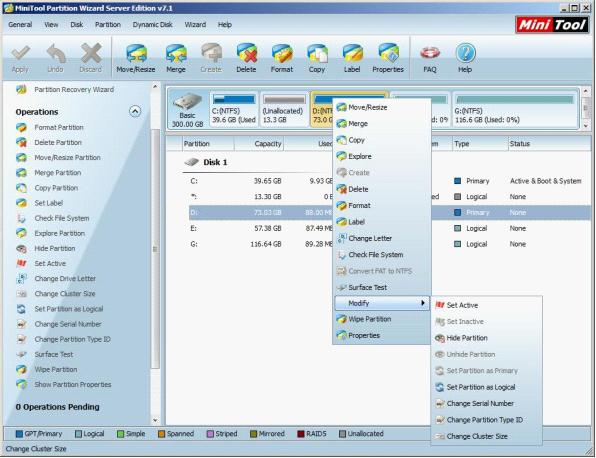Open the Dynamic Disk menu
Viewport: 596px width, 458px height.
152,25
